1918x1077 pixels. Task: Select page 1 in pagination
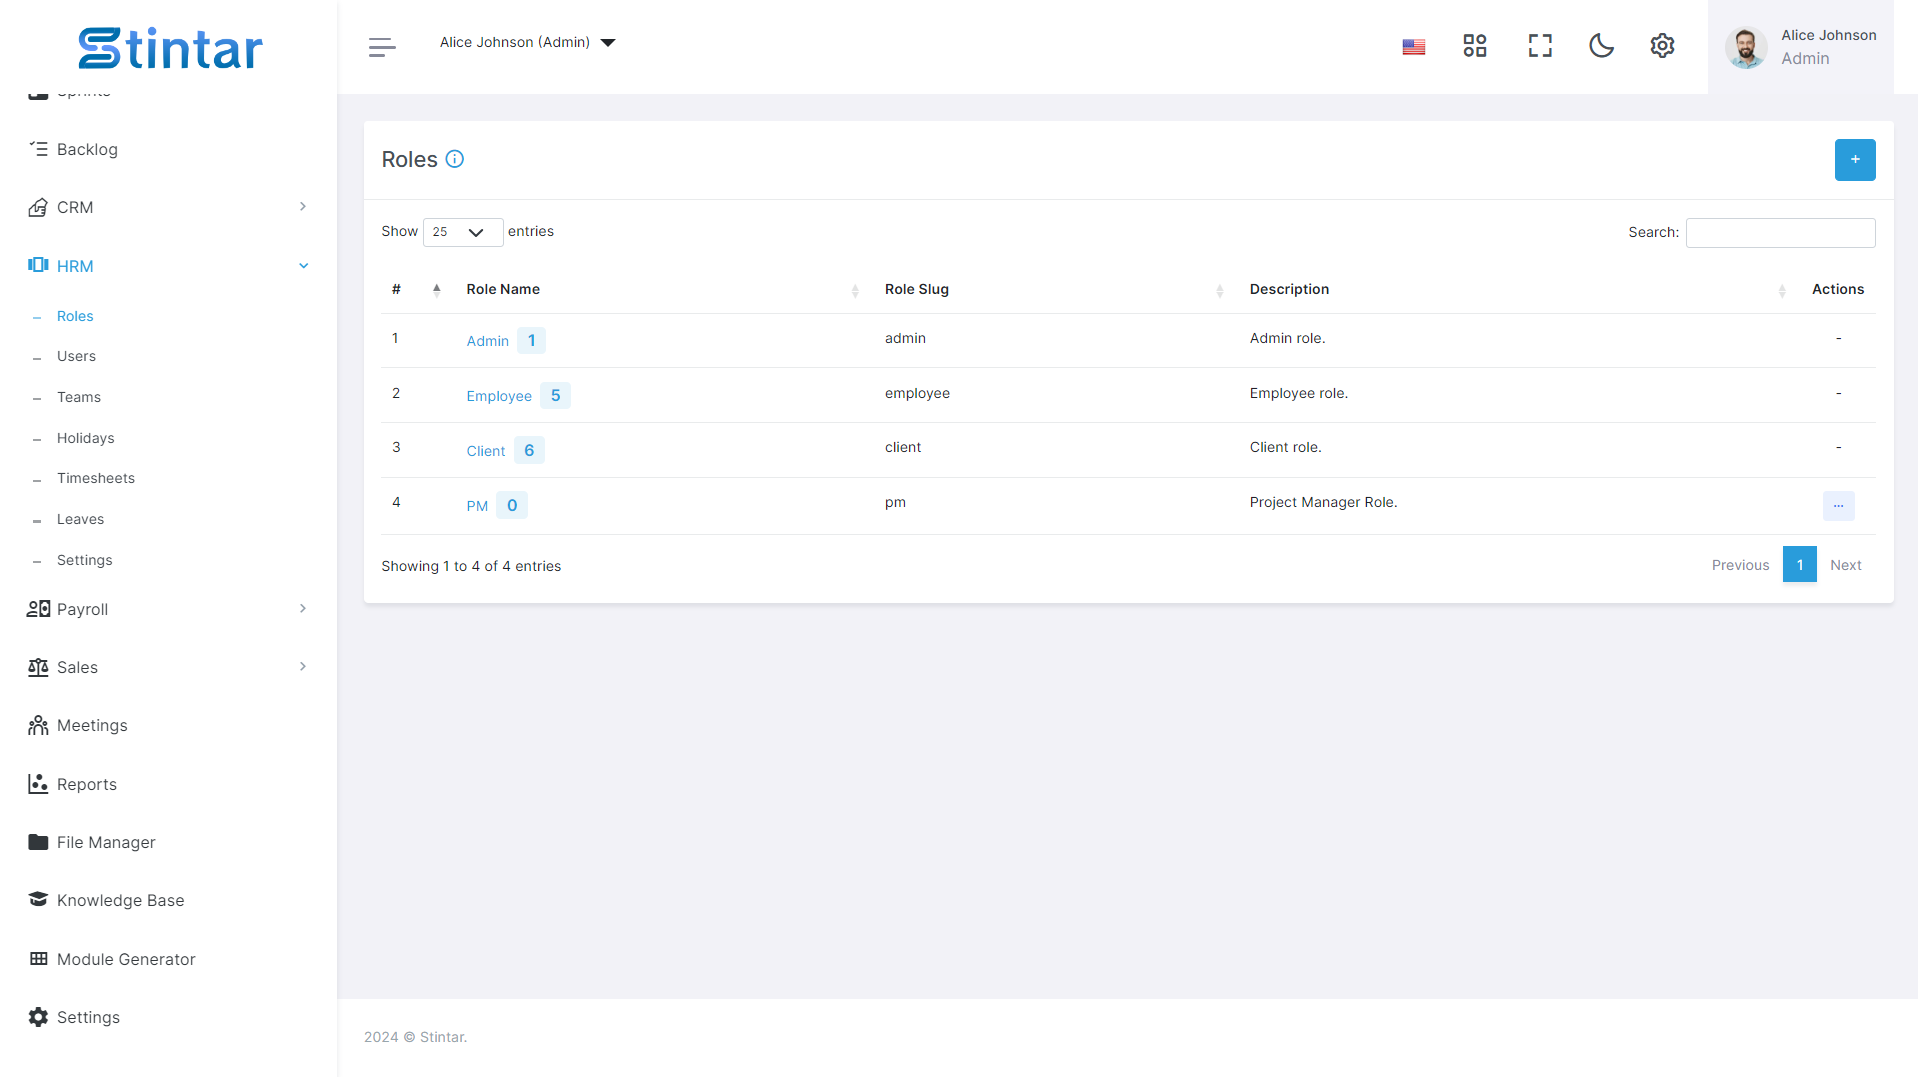pos(1799,565)
